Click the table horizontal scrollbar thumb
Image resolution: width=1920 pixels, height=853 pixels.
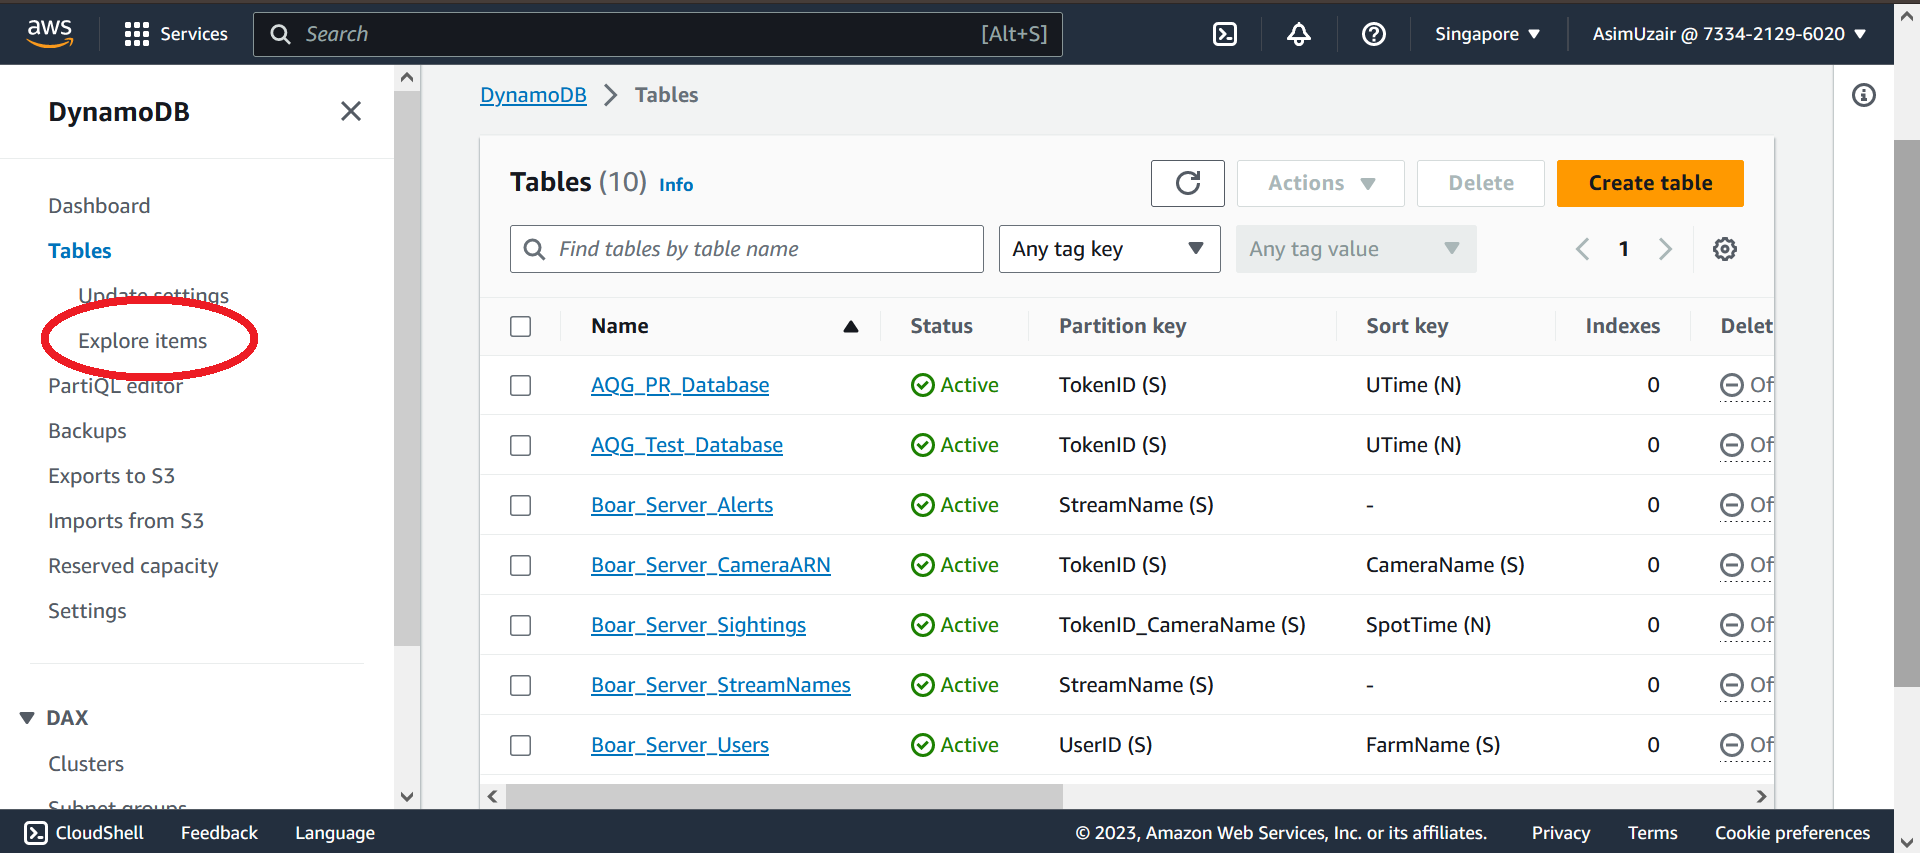[784, 796]
